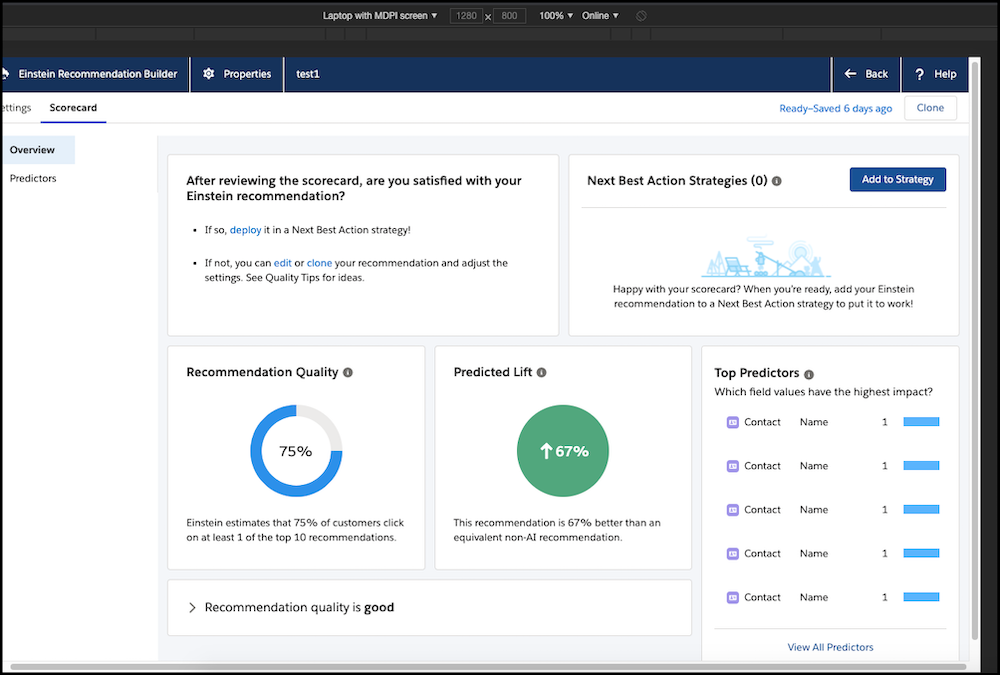Follow the 'edit' link
The image size is (1000, 675).
coord(283,263)
